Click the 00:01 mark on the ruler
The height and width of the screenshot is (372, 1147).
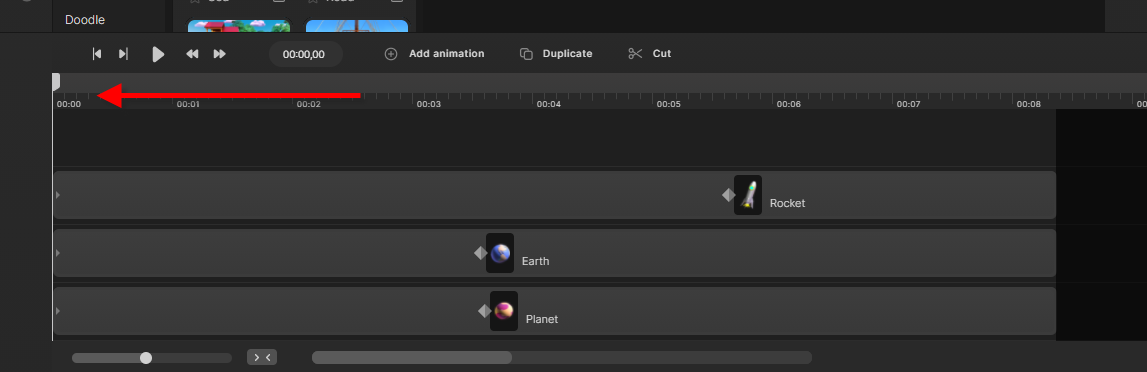tap(188, 104)
